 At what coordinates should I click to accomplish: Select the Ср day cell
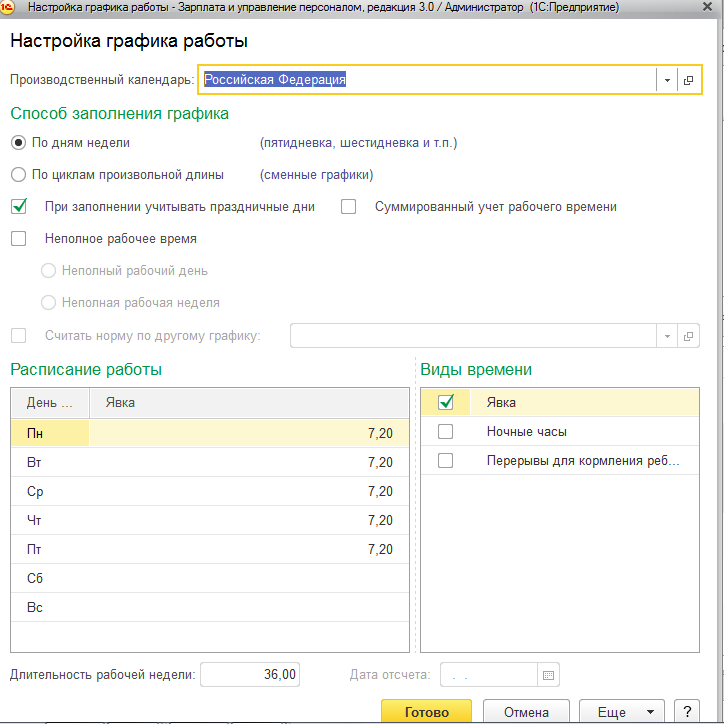50,491
